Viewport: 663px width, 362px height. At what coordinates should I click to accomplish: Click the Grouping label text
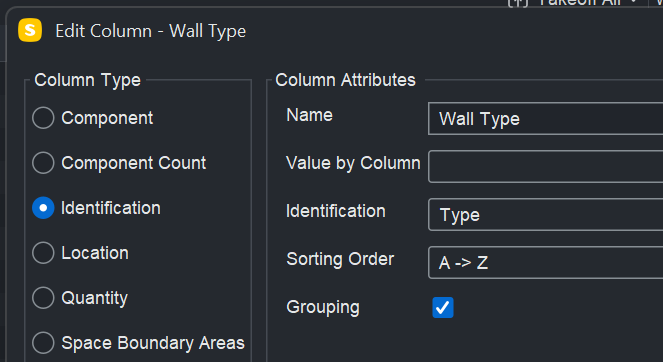323,307
